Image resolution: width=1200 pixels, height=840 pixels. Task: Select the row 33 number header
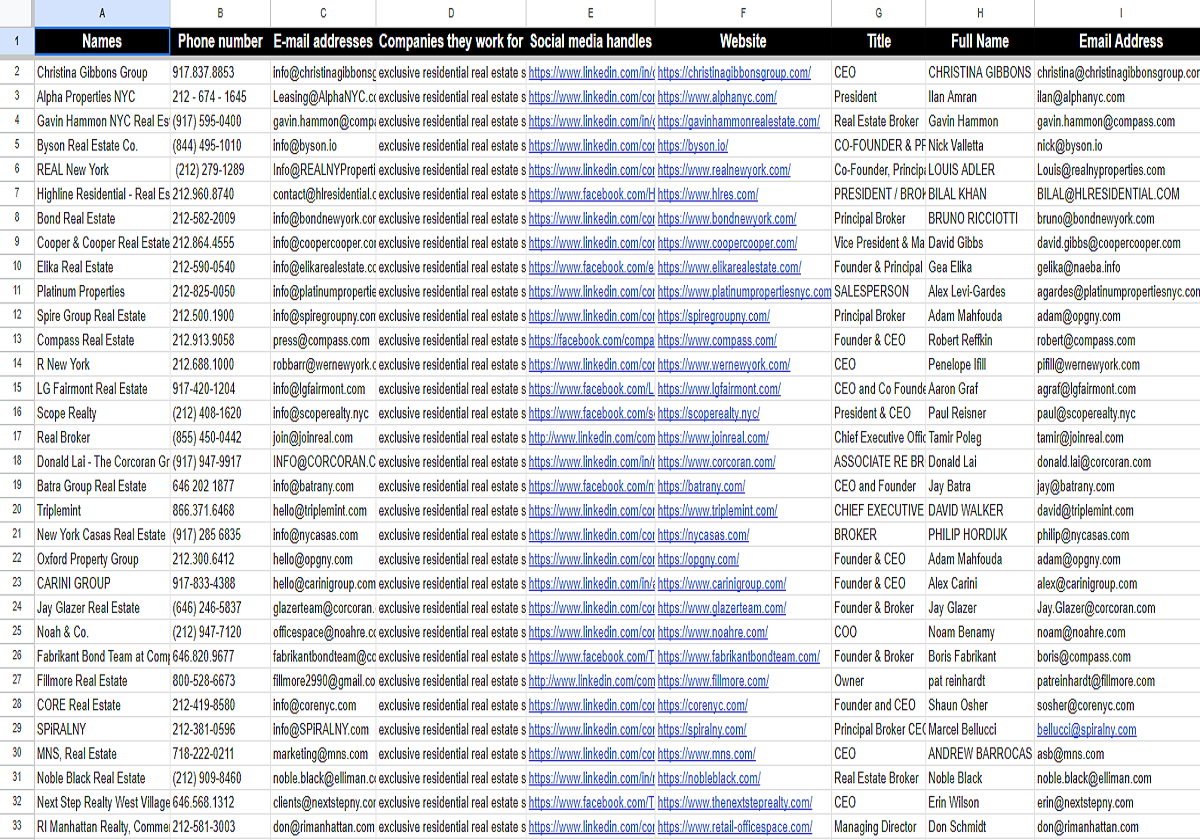[17, 827]
